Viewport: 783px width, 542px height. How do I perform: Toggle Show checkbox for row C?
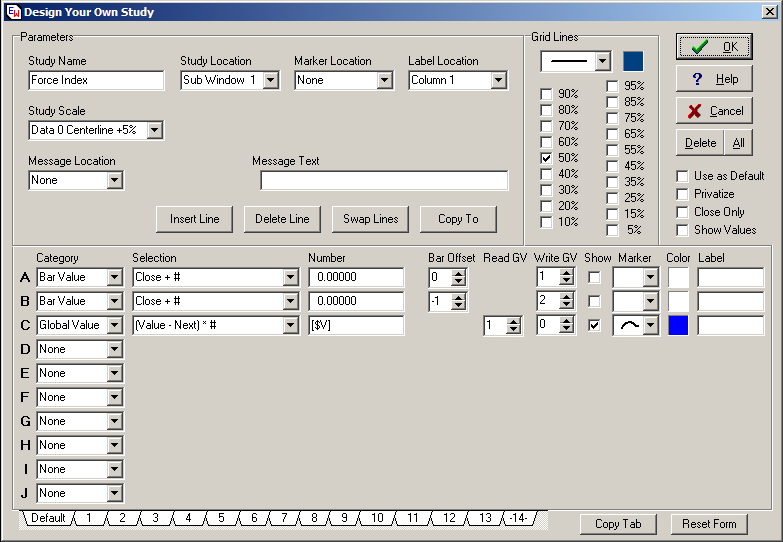tap(595, 325)
